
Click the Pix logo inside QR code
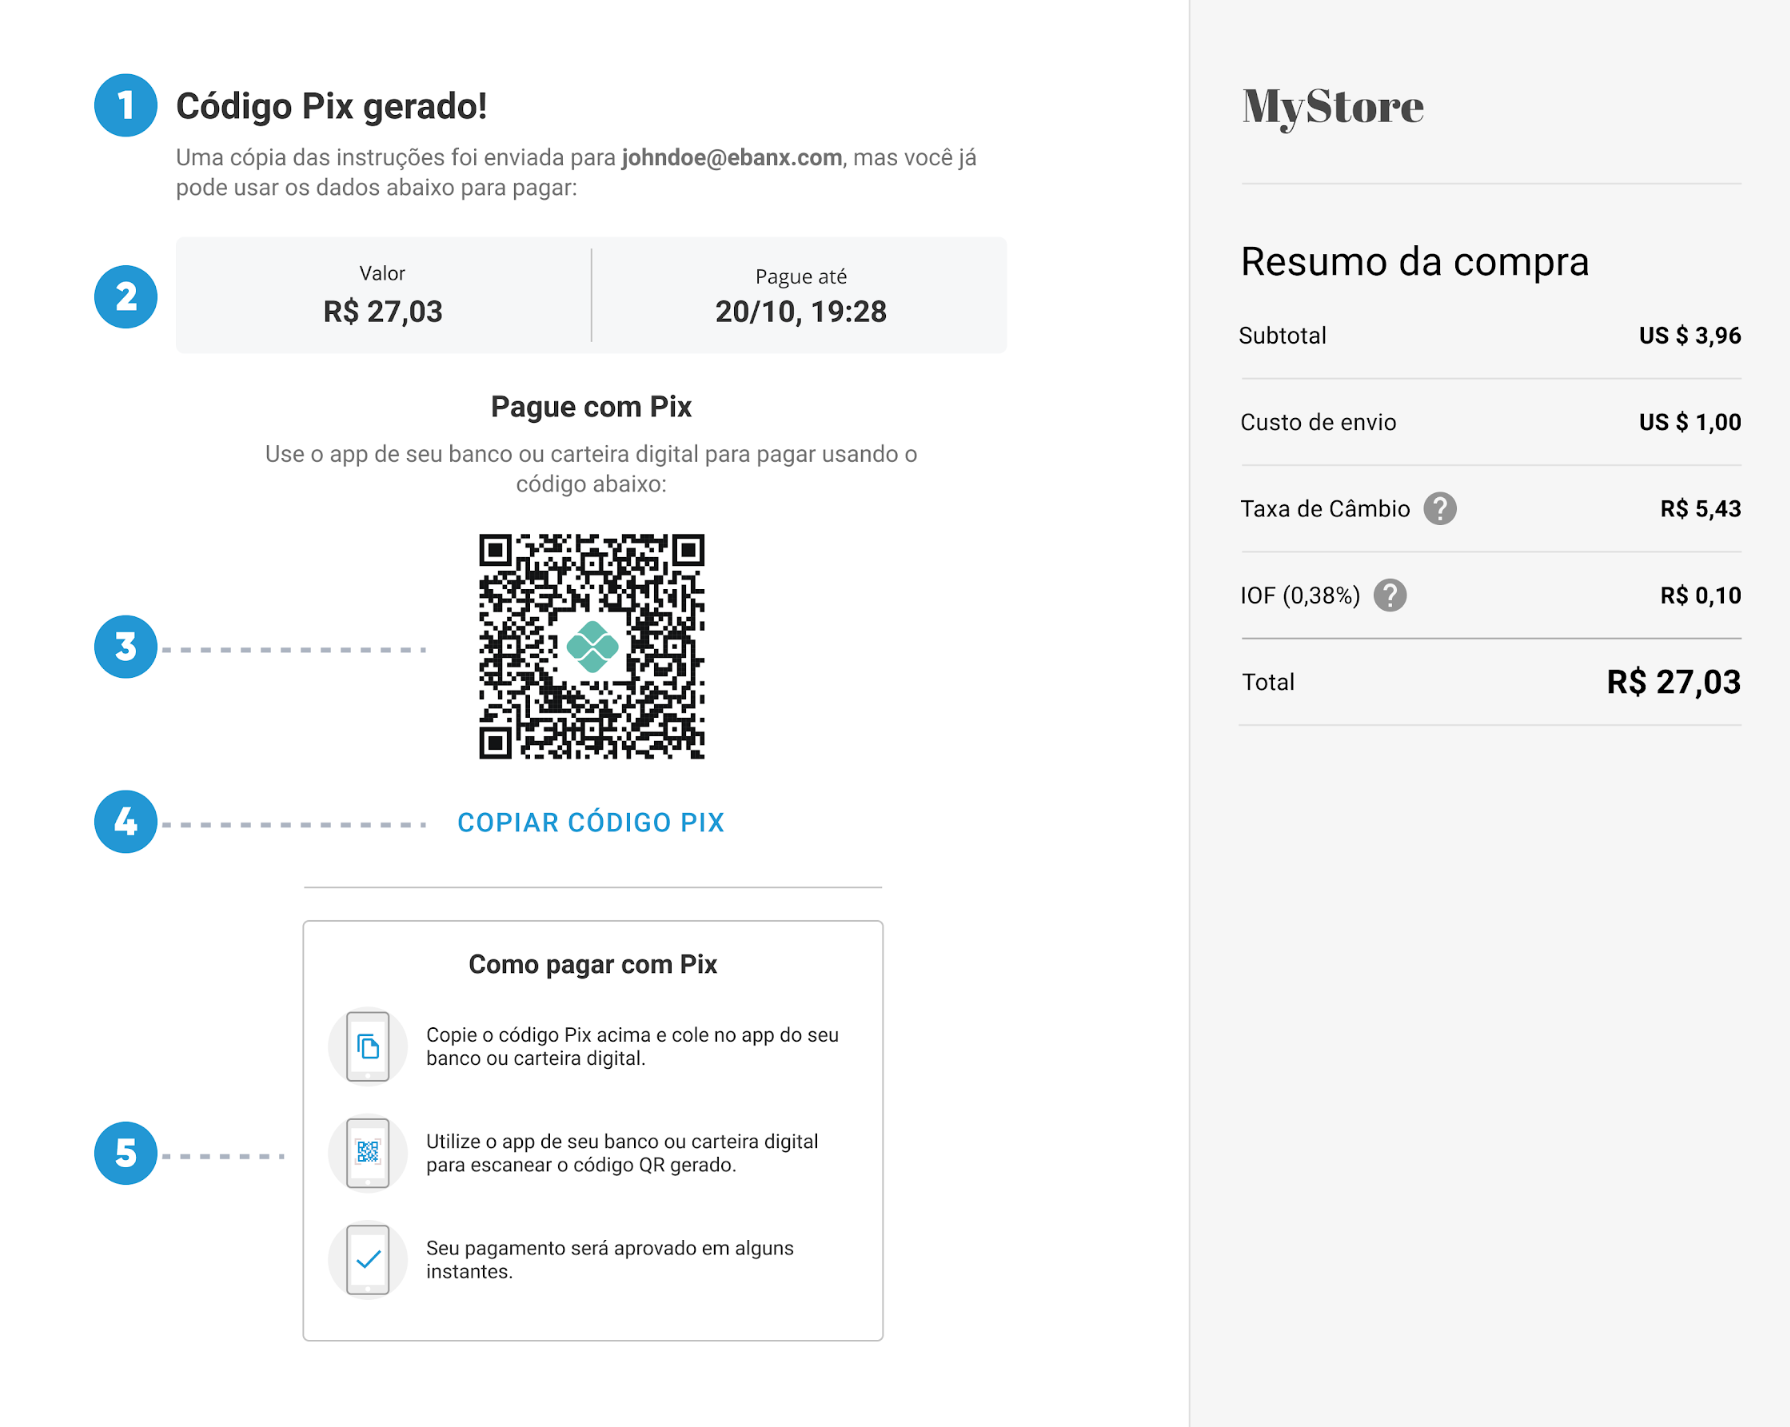[592, 647]
